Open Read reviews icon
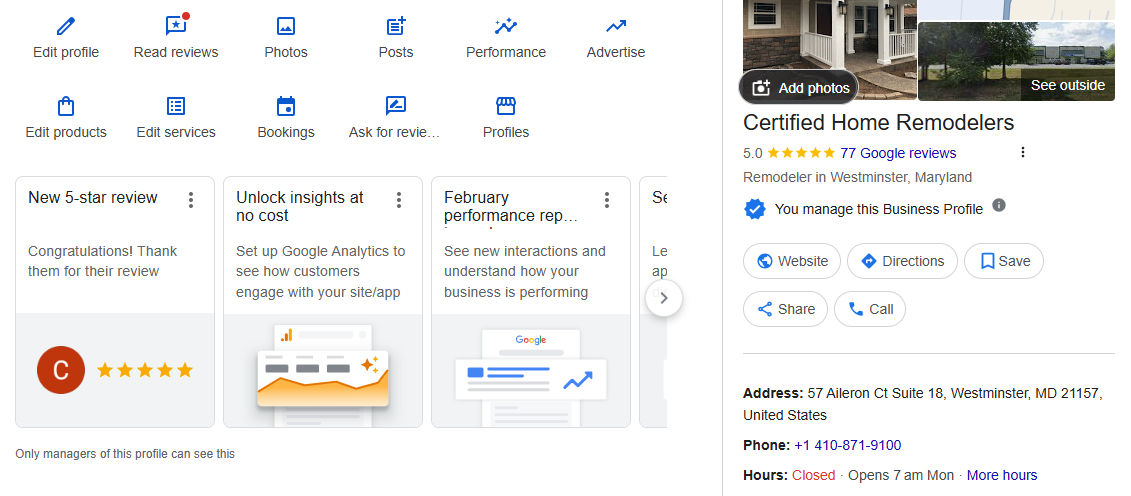The image size is (1131, 496). coord(176,25)
